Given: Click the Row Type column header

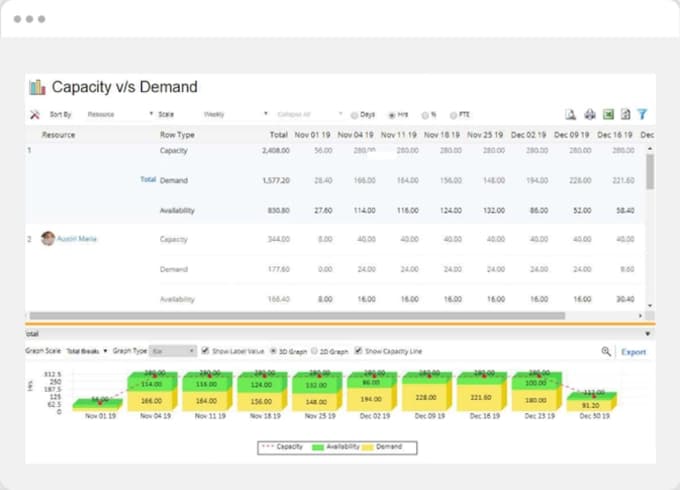Looking at the screenshot, I should point(177,135).
